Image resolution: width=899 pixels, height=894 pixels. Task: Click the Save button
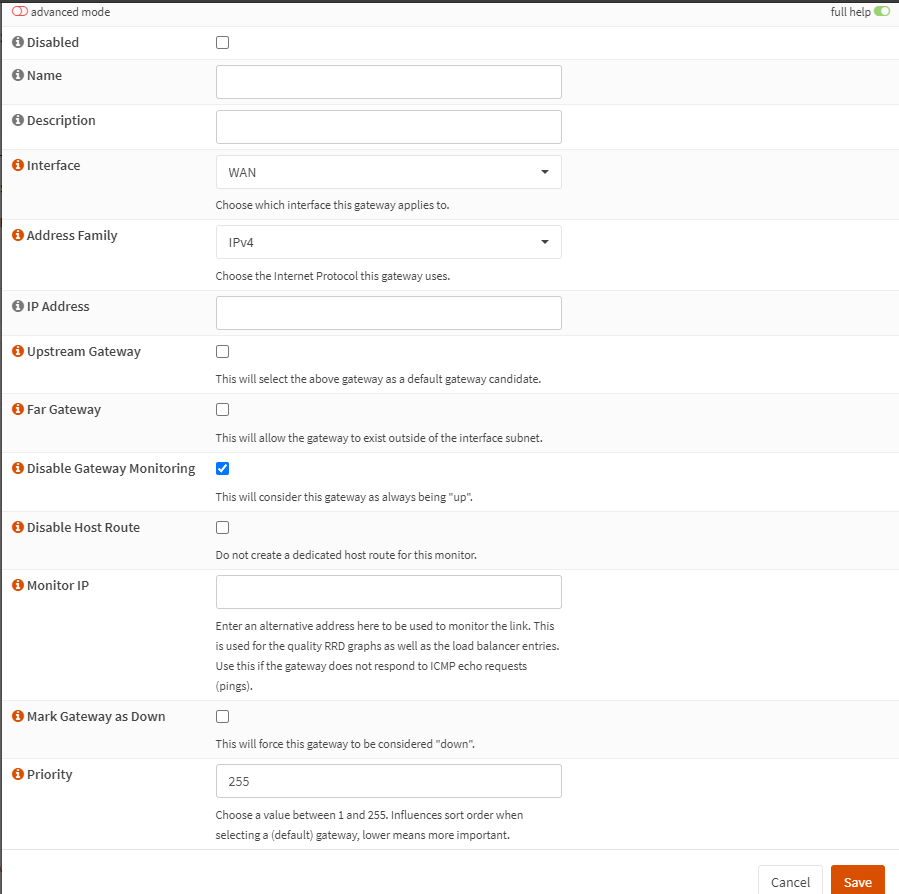858,881
